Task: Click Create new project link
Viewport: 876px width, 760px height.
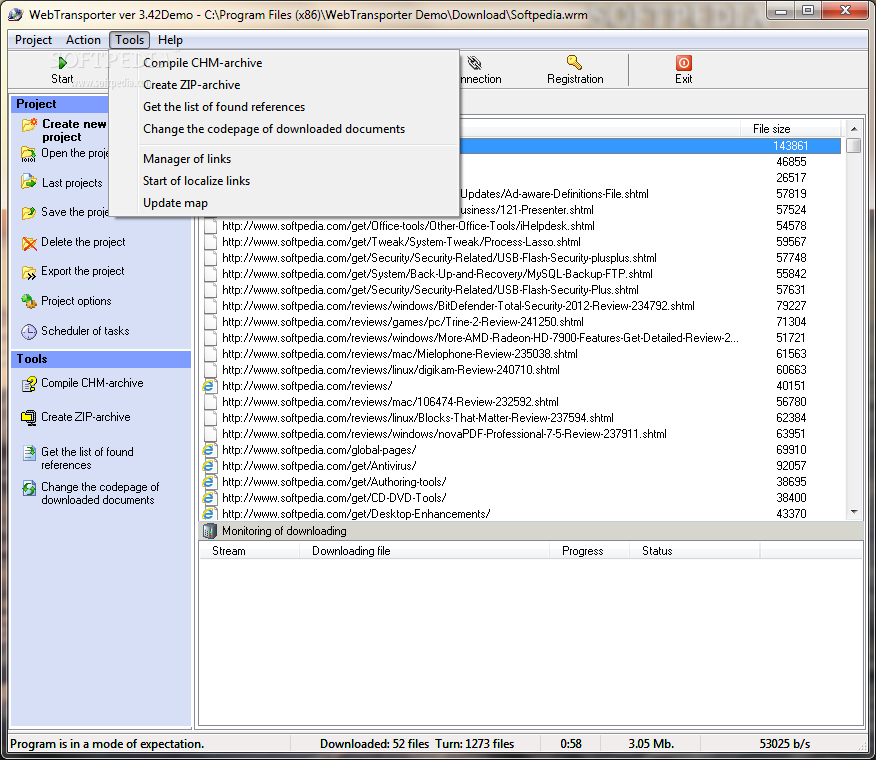Action: pyautogui.click(x=74, y=130)
